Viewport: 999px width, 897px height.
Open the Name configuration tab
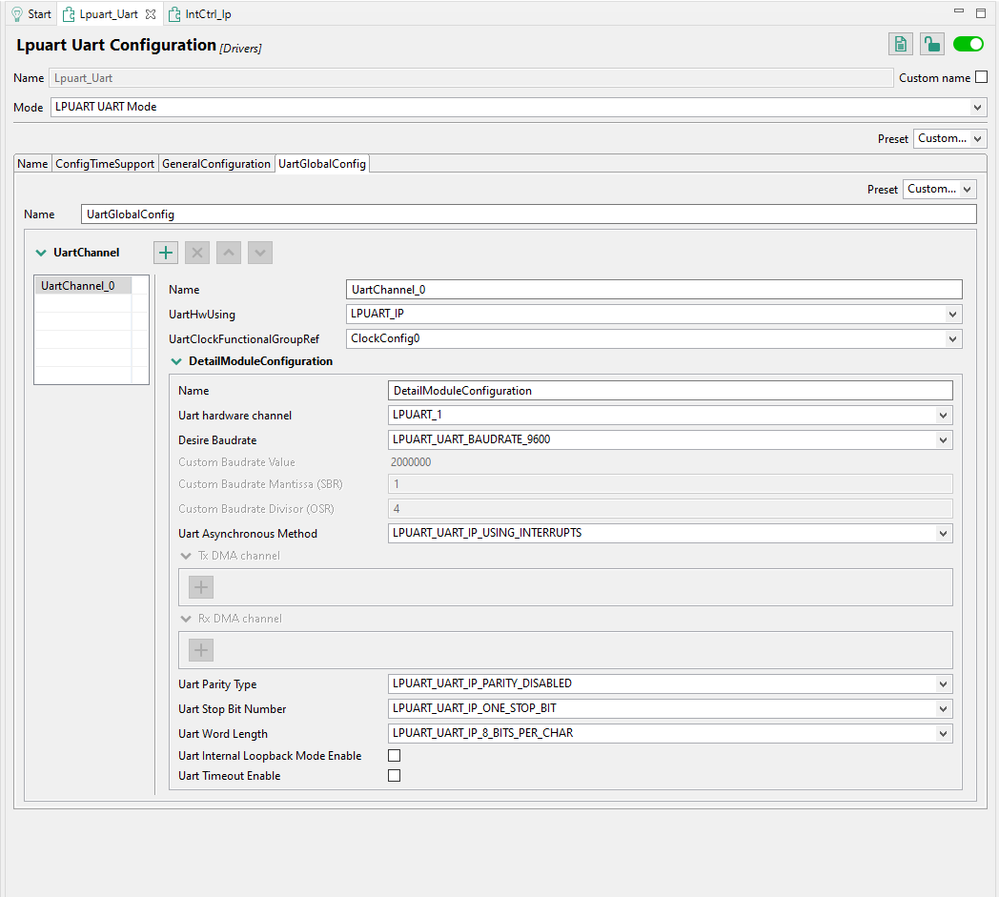32,164
